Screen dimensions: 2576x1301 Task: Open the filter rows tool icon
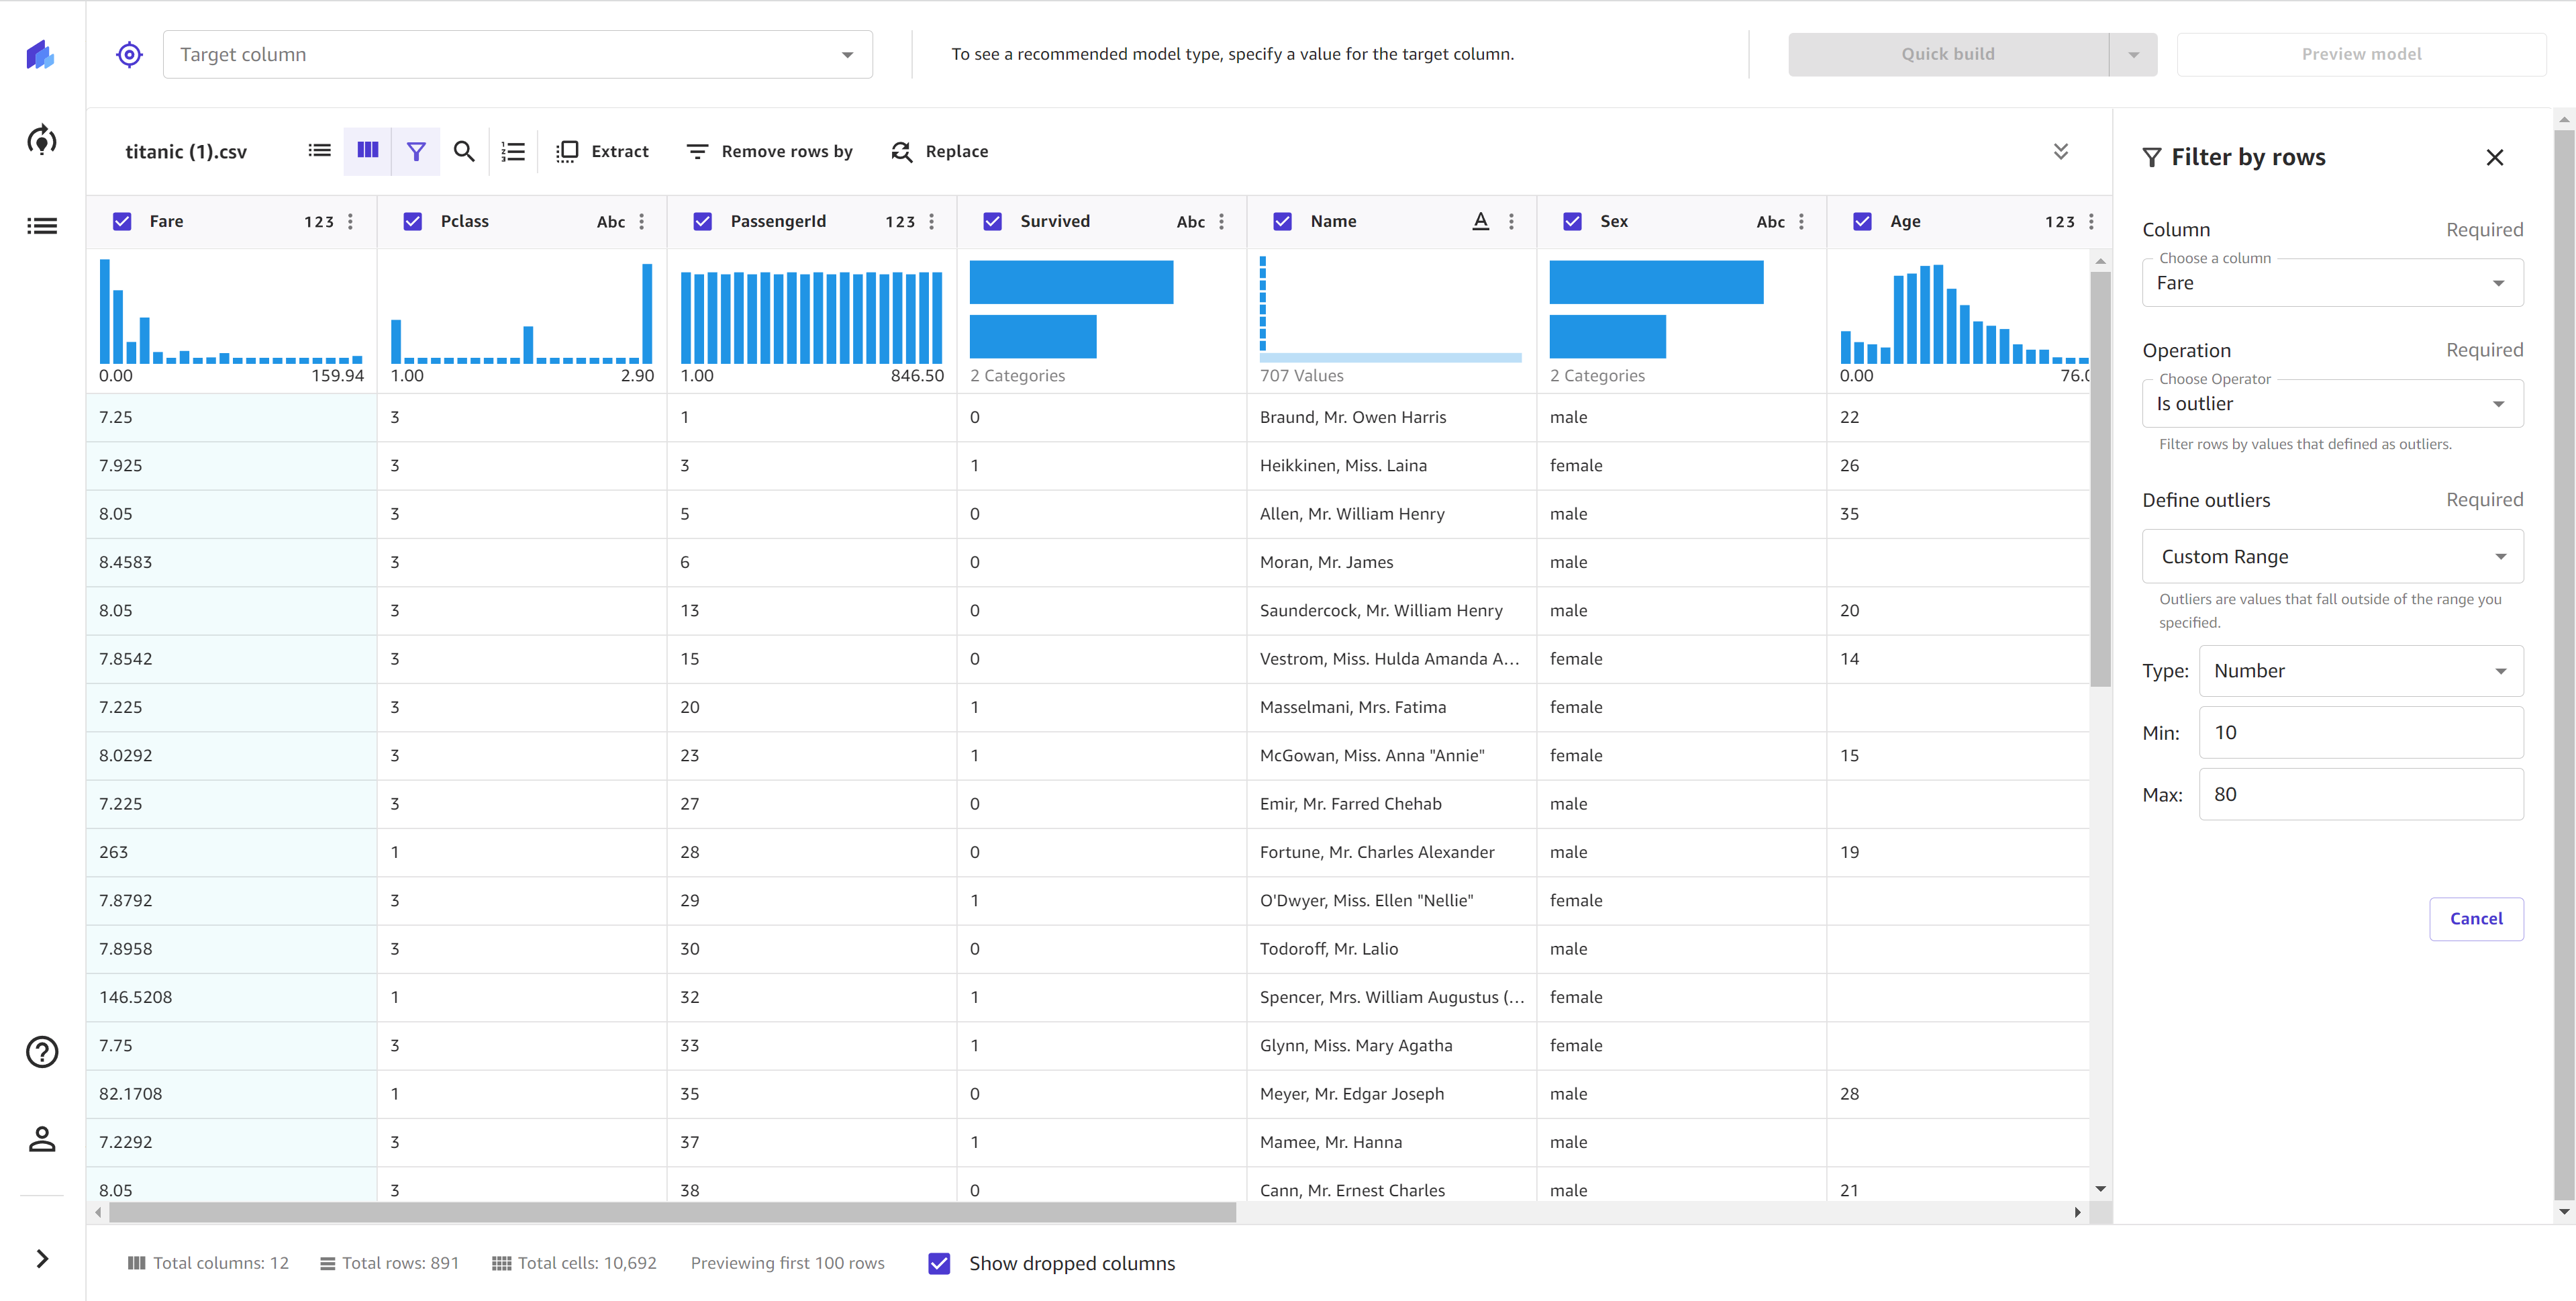[x=416, y=151]
